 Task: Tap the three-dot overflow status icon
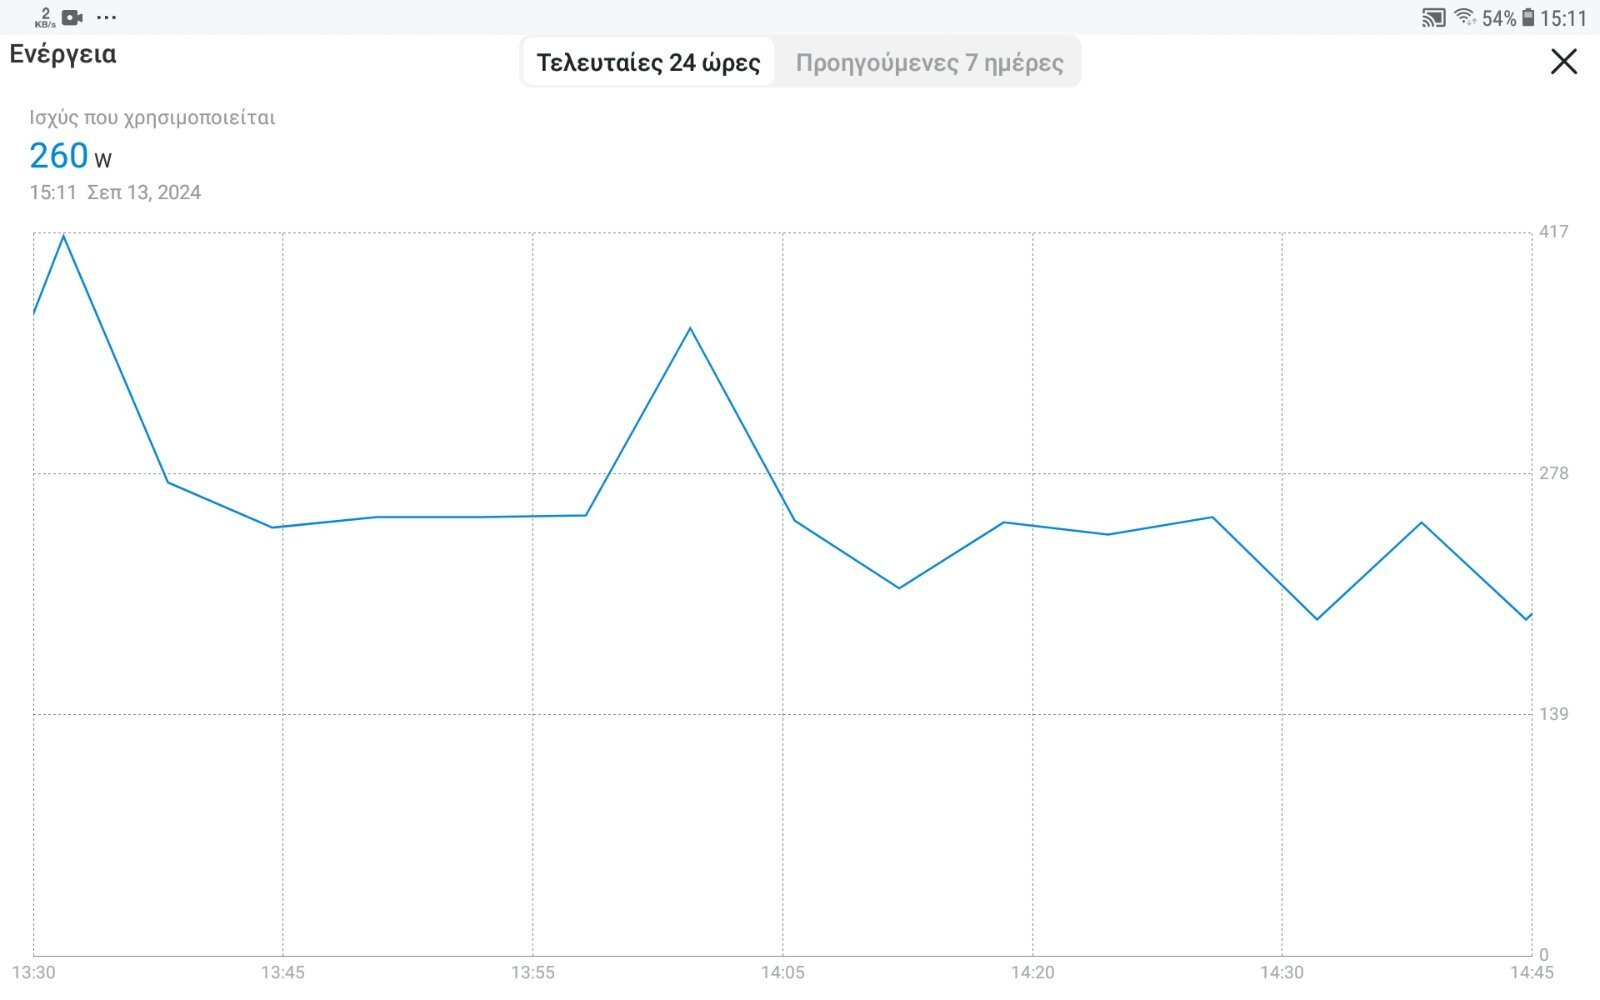pyautogui.click(x=107, y=17)
